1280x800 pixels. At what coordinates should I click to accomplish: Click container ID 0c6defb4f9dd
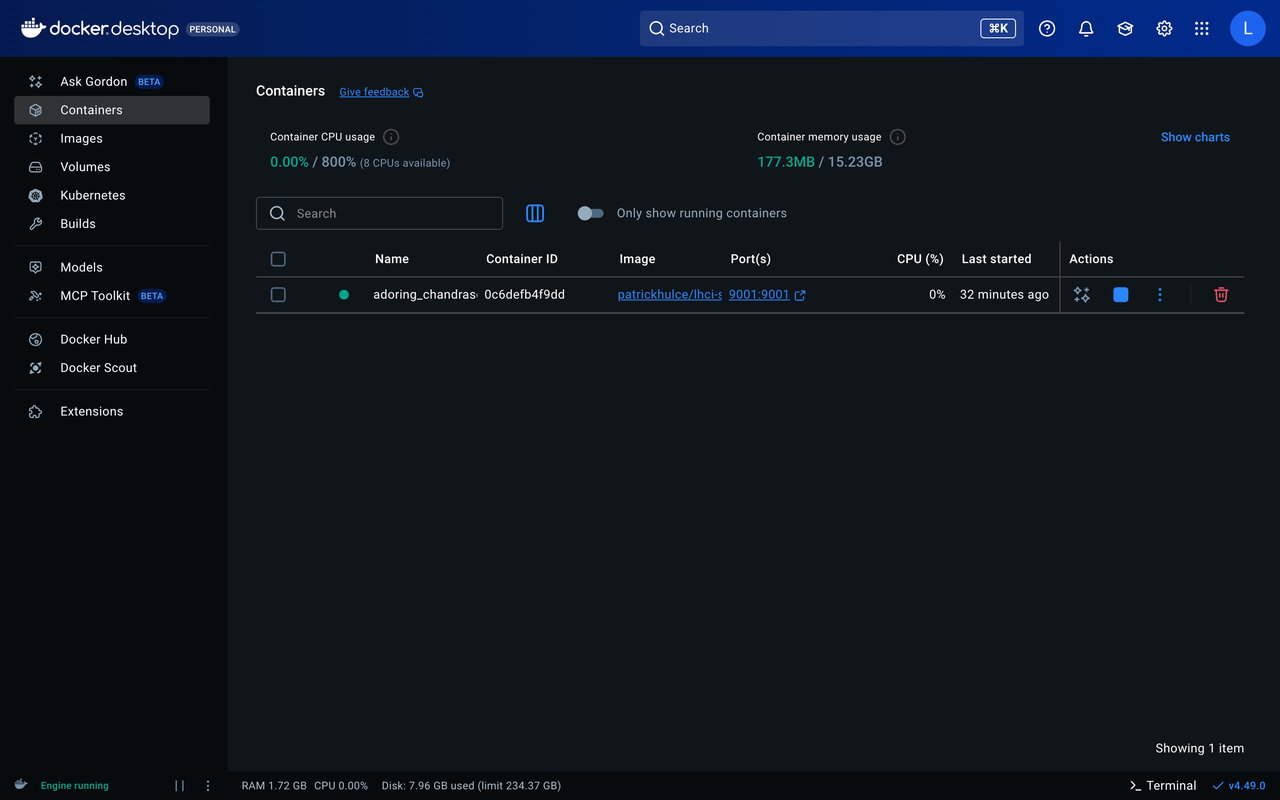pyautogui.click(x=525, y=295)
